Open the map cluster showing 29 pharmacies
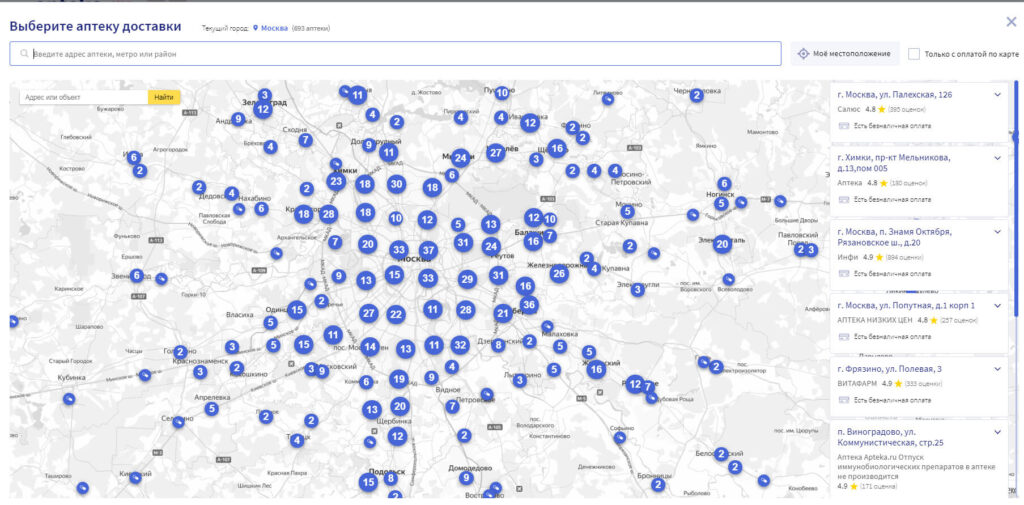Screen dimensions: 1024x505 (467, 279)
